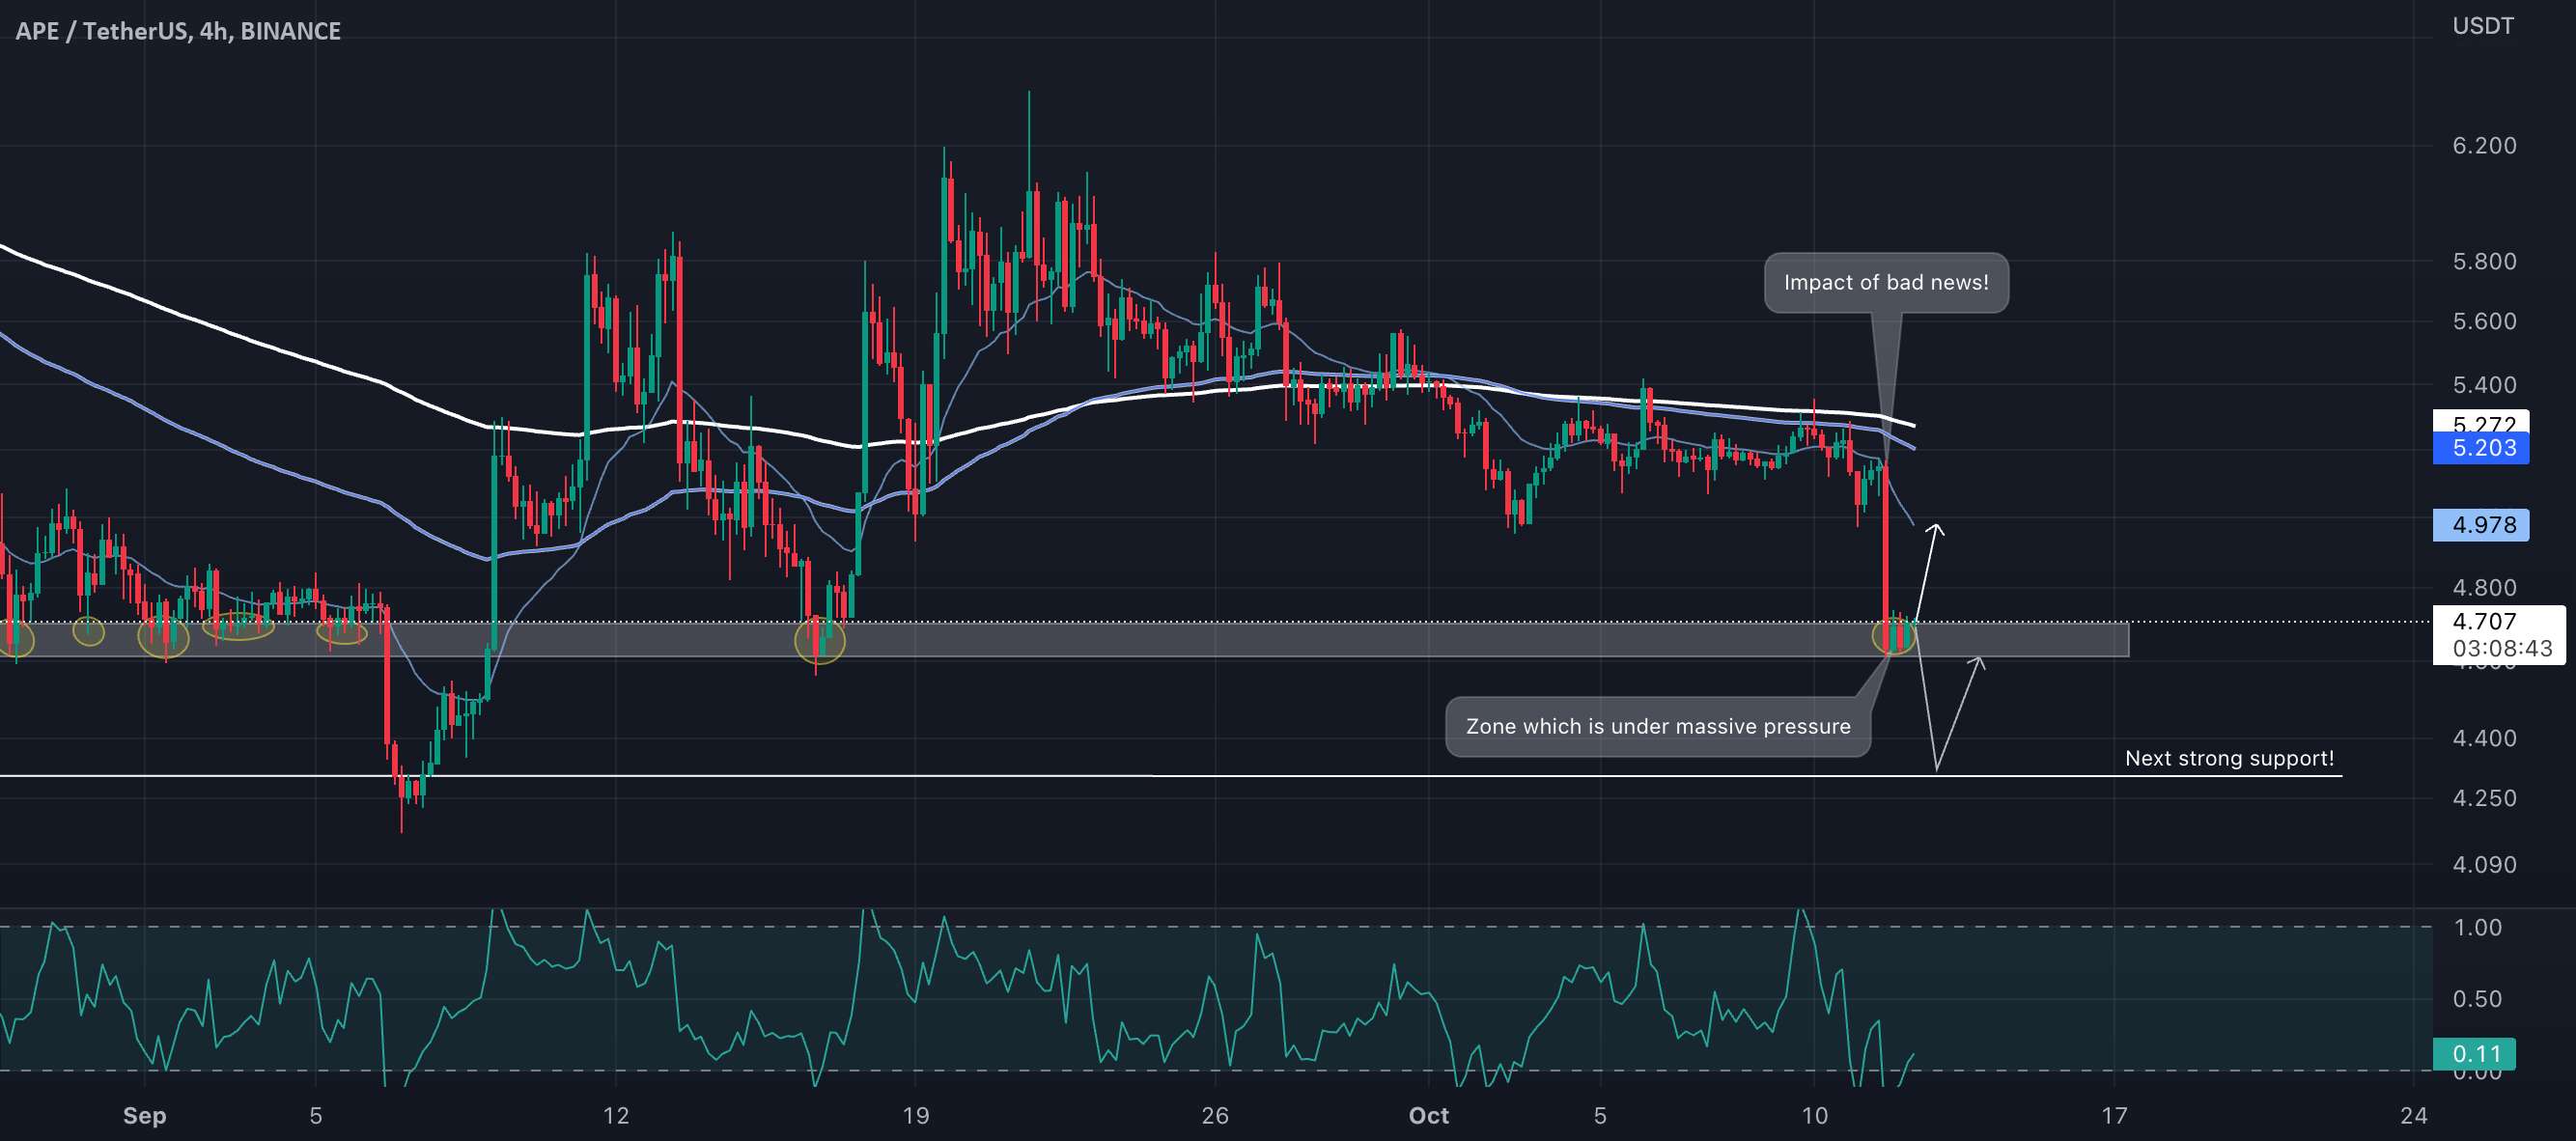Click the 6.200 price axis label

point(2484,146)
